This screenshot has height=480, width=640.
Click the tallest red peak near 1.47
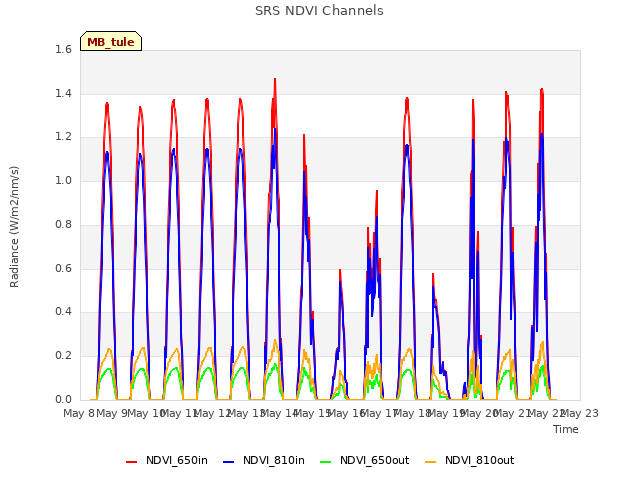point(275,80)
